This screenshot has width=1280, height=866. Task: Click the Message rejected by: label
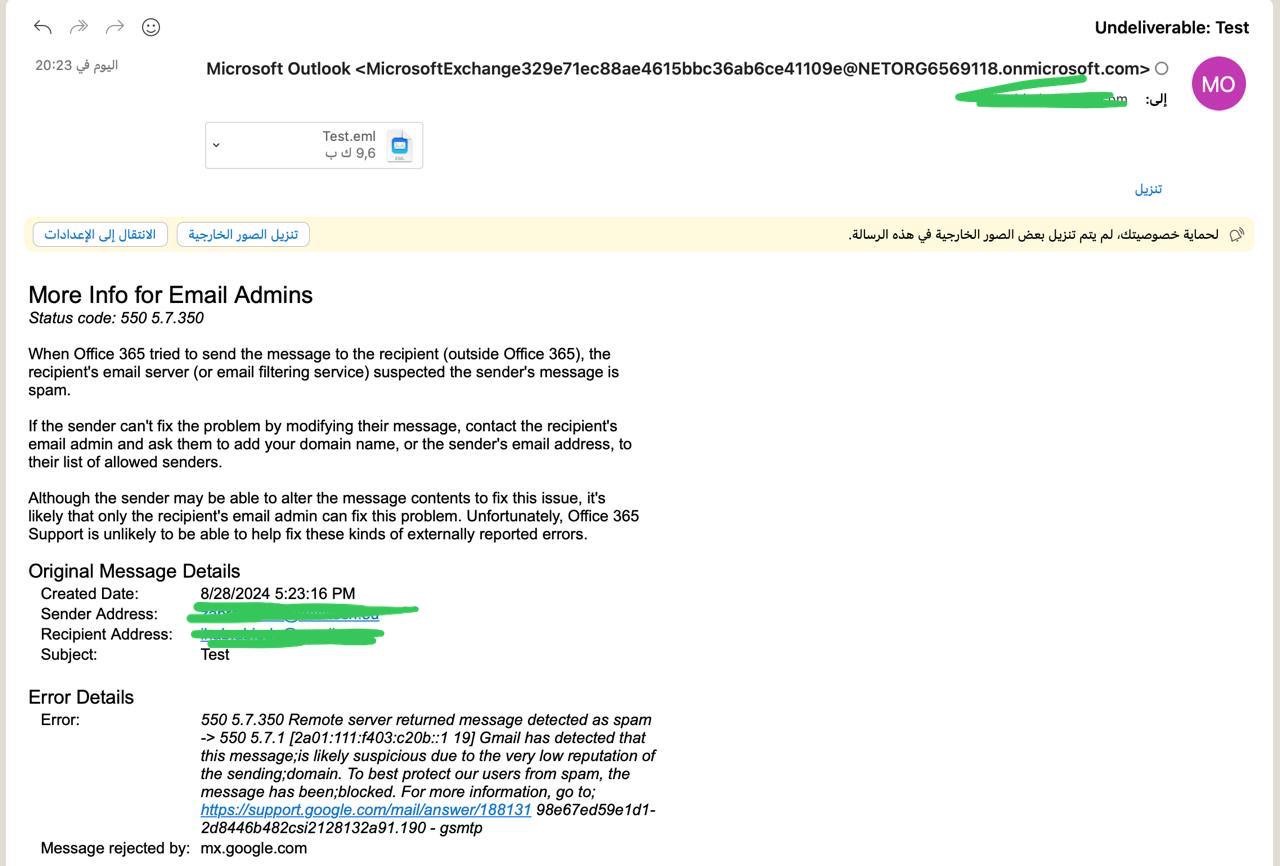point(115,848)
